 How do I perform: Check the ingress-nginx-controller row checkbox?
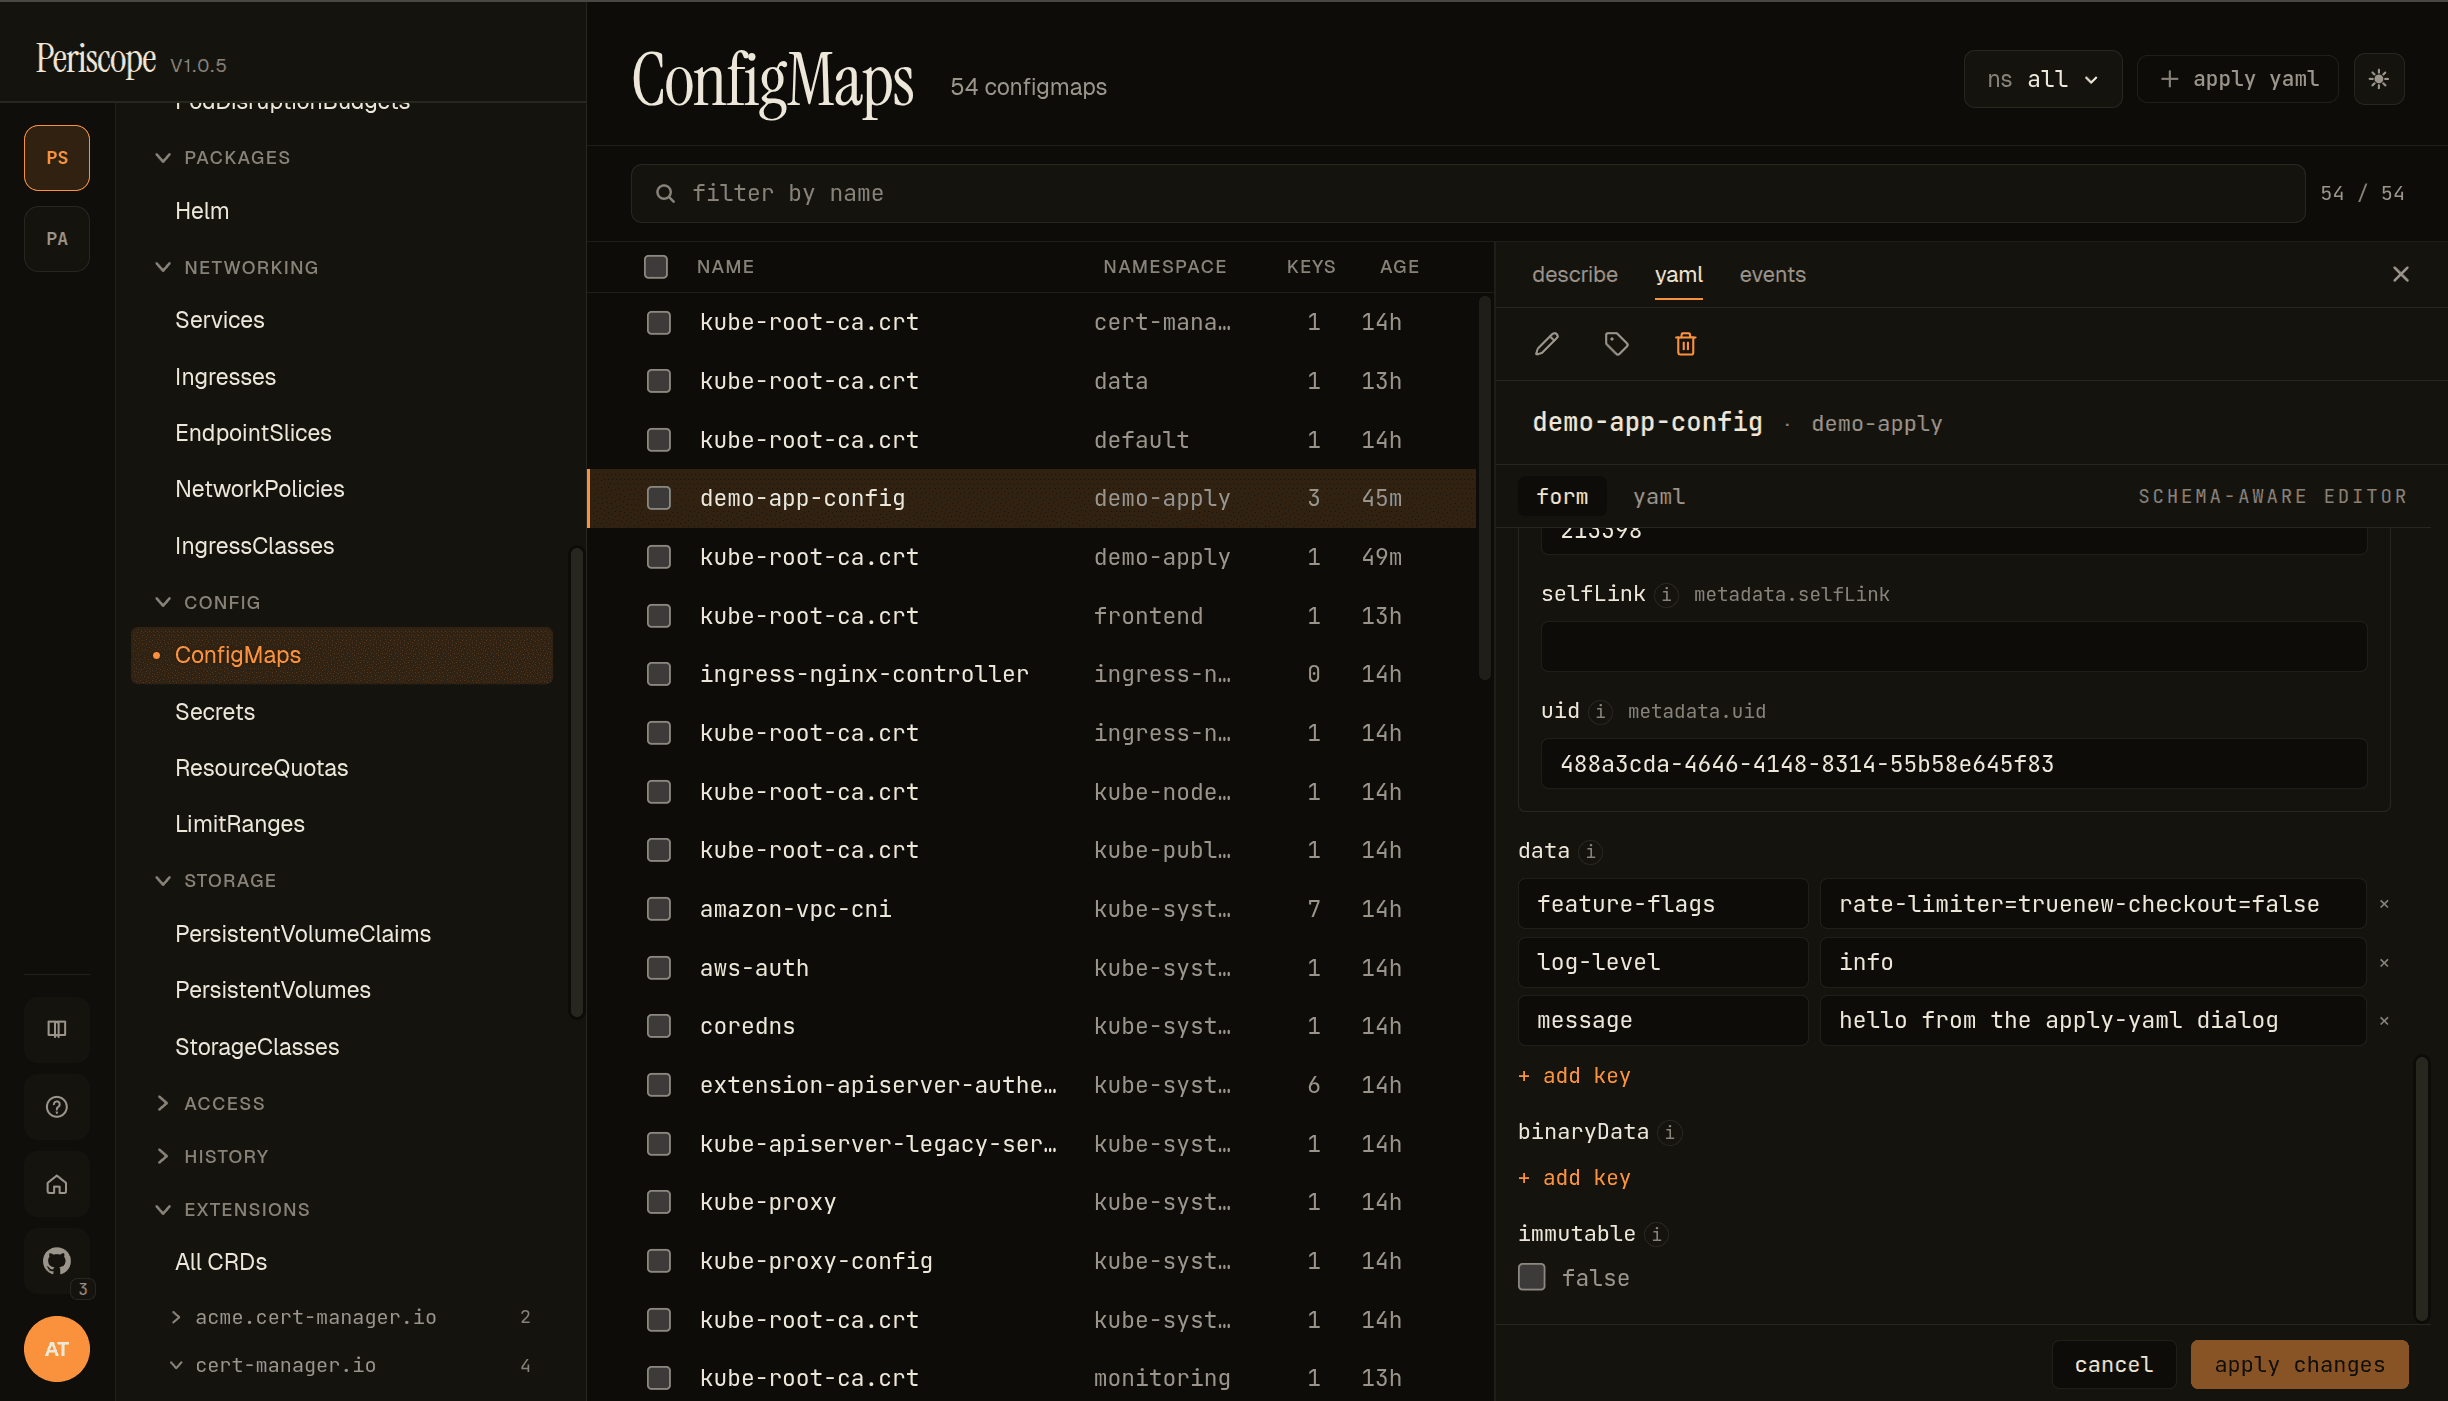click(659, 674)
